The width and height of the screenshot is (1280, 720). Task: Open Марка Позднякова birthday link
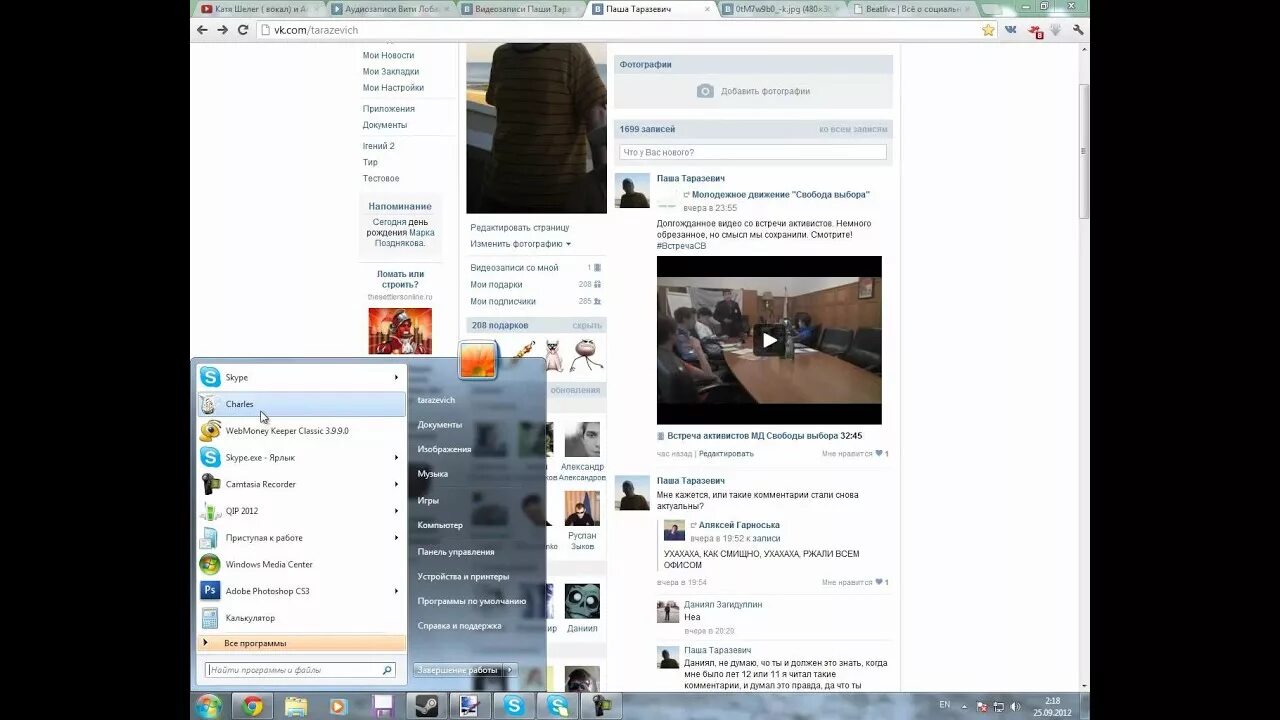(x=404, y=238)
